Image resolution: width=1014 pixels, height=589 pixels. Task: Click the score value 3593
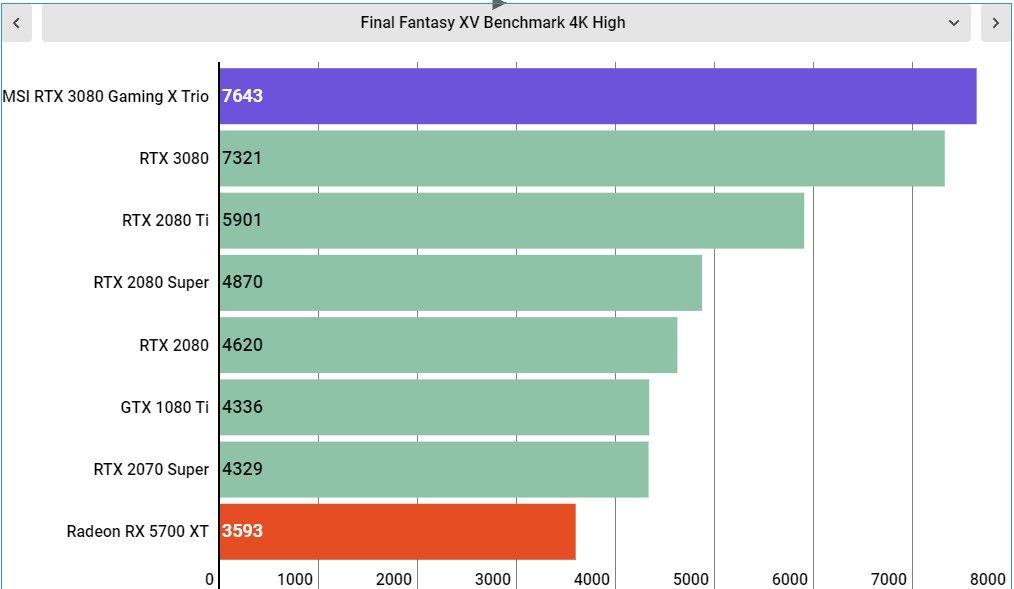[x=243, y=531]
